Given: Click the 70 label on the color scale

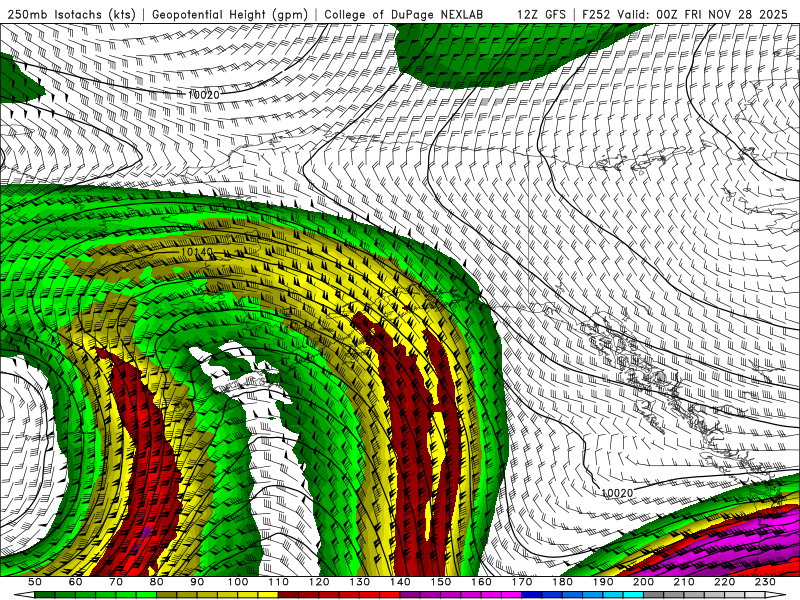Looking at the screenshot, I should tap(116, 582).
